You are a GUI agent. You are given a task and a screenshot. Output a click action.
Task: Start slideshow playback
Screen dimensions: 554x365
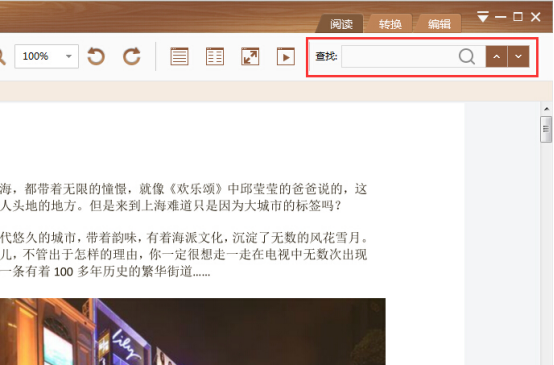tap(286, 57)
